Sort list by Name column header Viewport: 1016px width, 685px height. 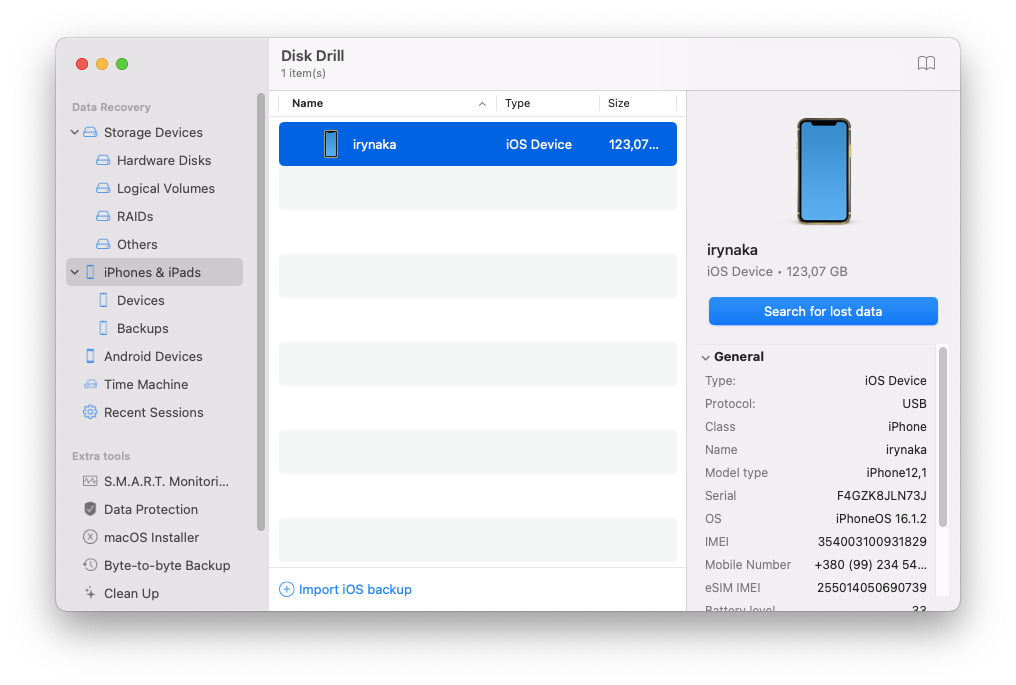[387, 103]
